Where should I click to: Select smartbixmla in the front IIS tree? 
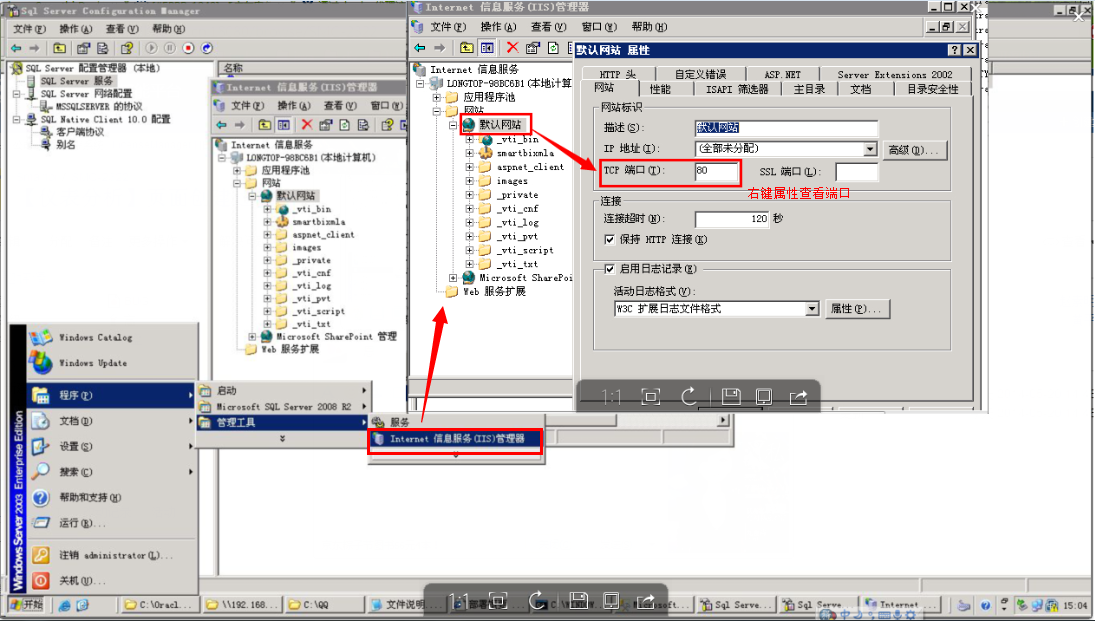click(x=526, y=153)
